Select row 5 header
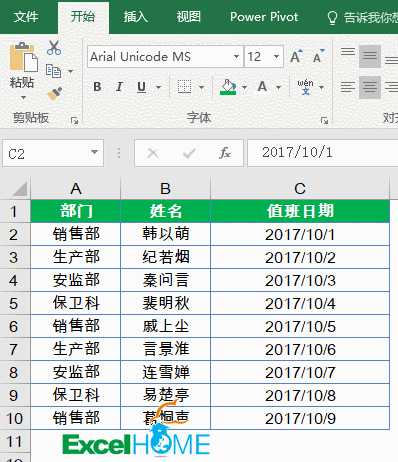This screenshot has width=398, height=462. [x=15, y=303]
